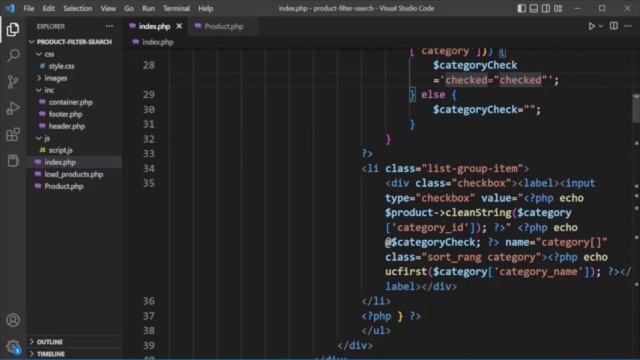The width and height of the screenshot is (640, 360).
Task: Collapse the inc folder
Action: (74, 90)
